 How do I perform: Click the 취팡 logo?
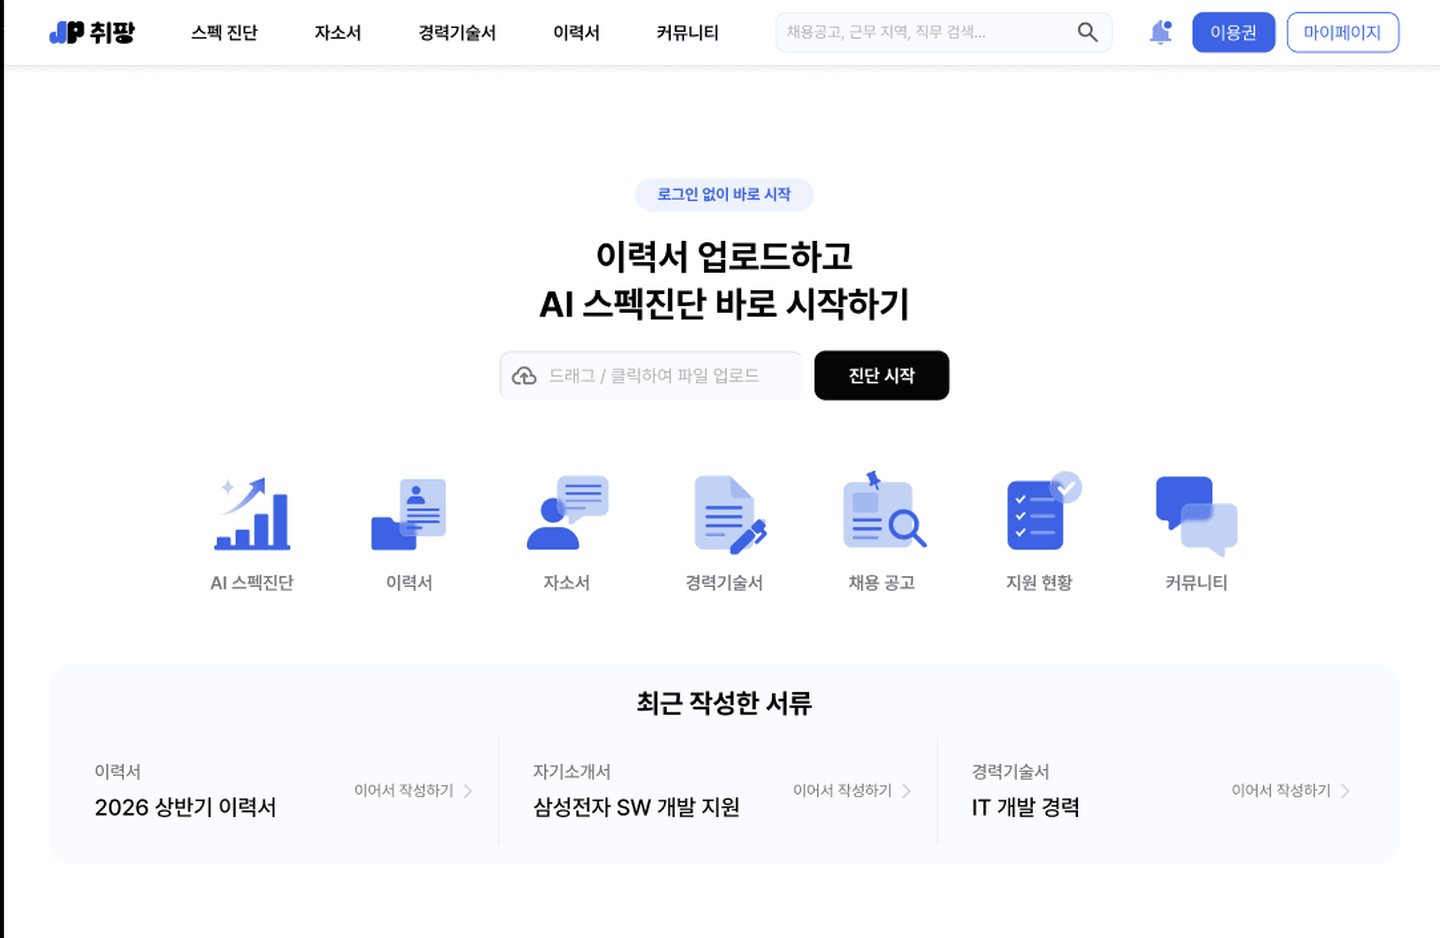(x=92, y=33)
